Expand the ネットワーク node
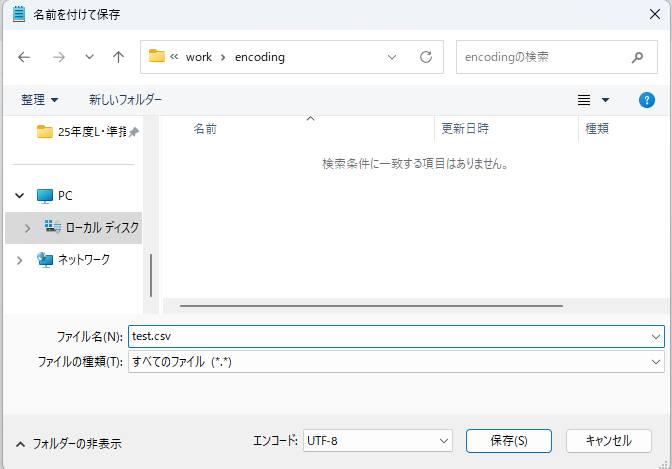 tap(19, 260)
